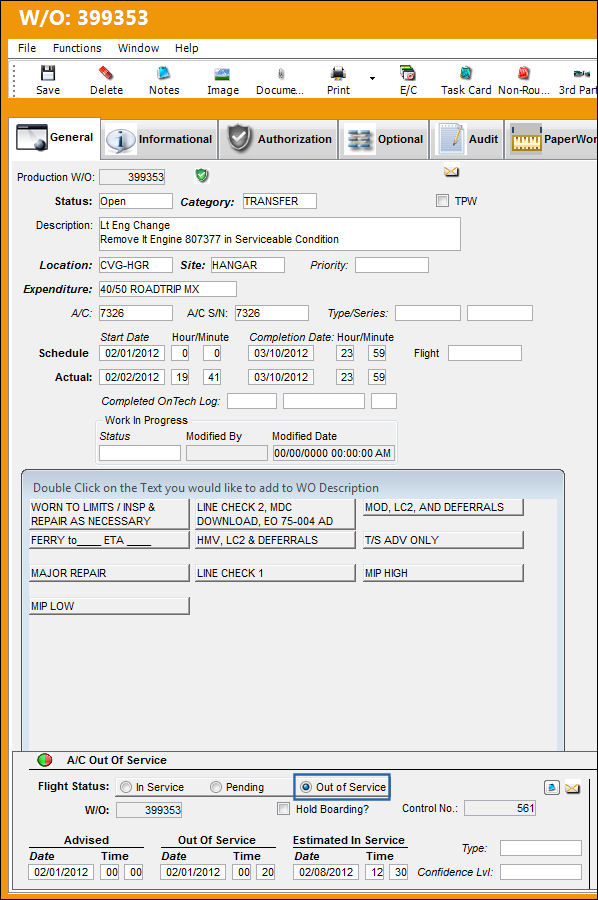Click Estimated In Service date 02/08/2012
Screen dimensions: 598x900
[326, 872]
